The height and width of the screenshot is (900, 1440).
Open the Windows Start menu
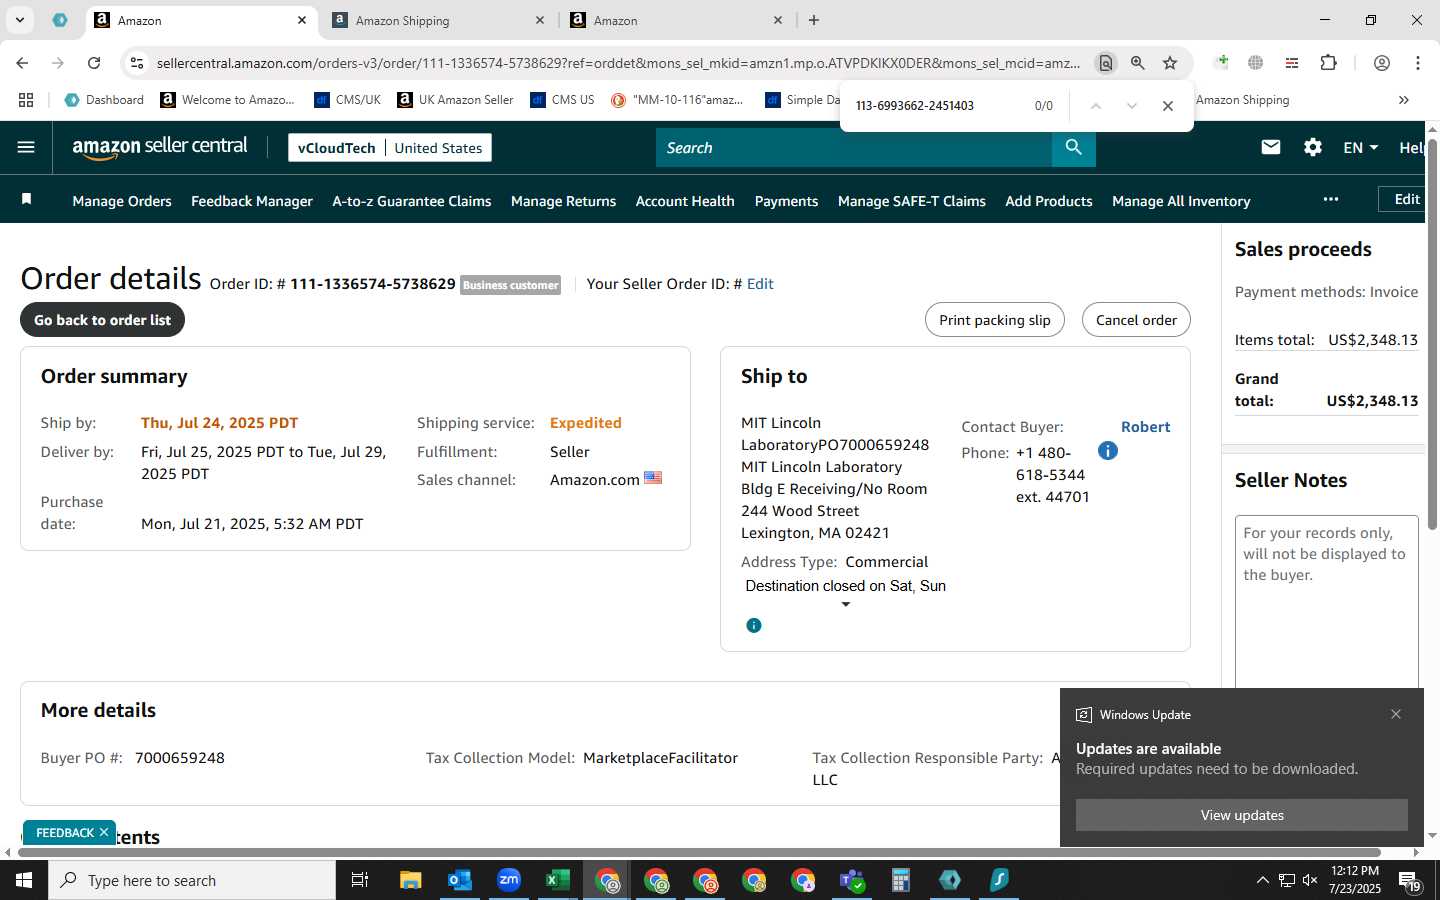[24, 880]
